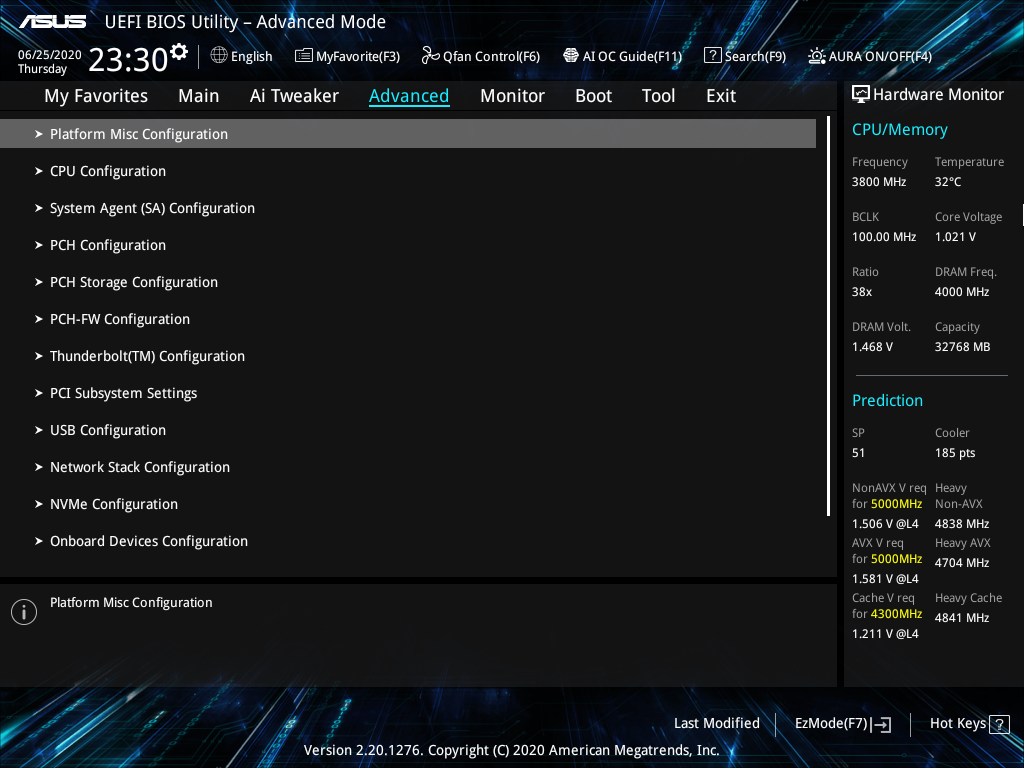Click the settings gear beside the clock
Screen dimensions: 1024x768
pyautogui.click(x=178, y=51)
